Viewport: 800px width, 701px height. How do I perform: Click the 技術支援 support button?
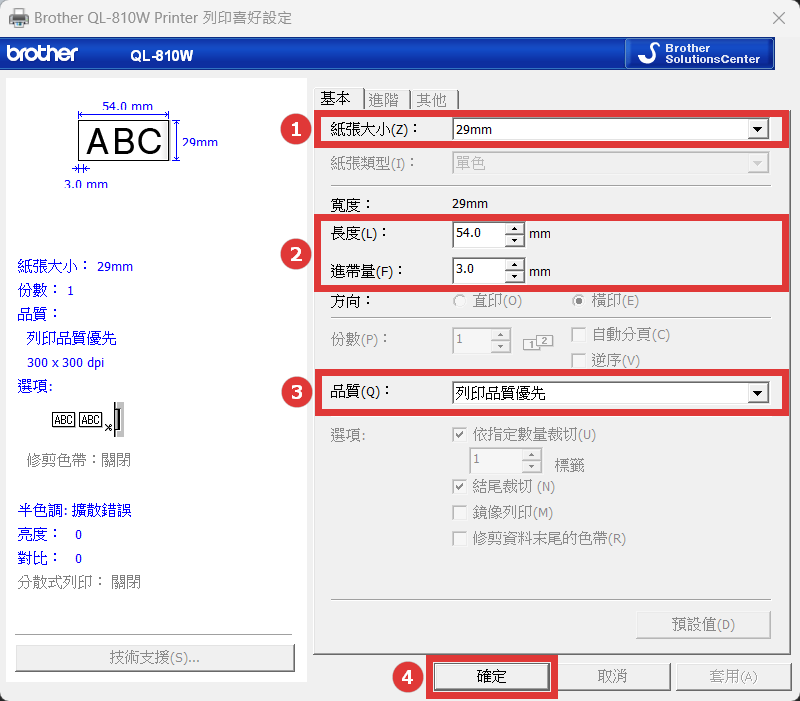tap(155, 658)
